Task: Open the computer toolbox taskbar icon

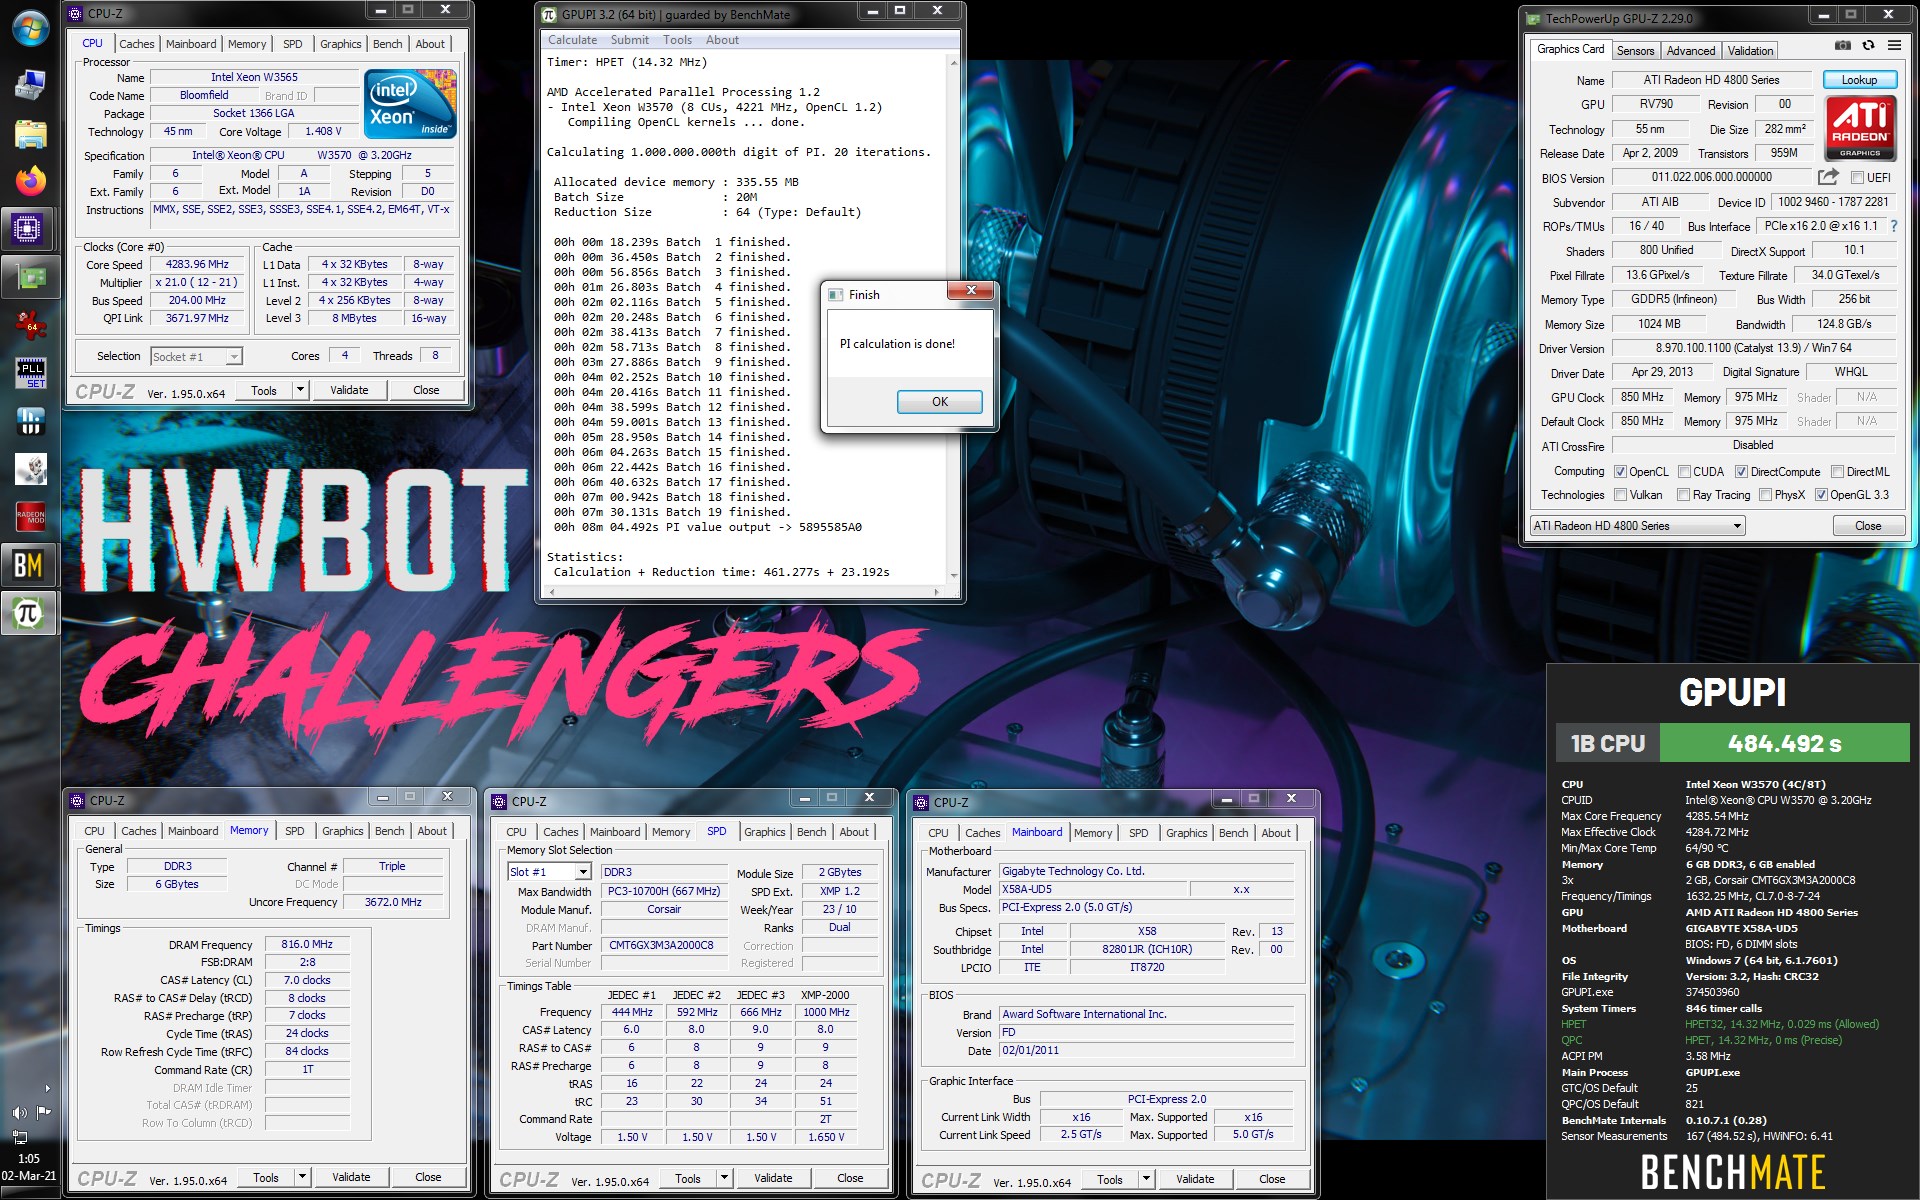Action: pos(30,86)
